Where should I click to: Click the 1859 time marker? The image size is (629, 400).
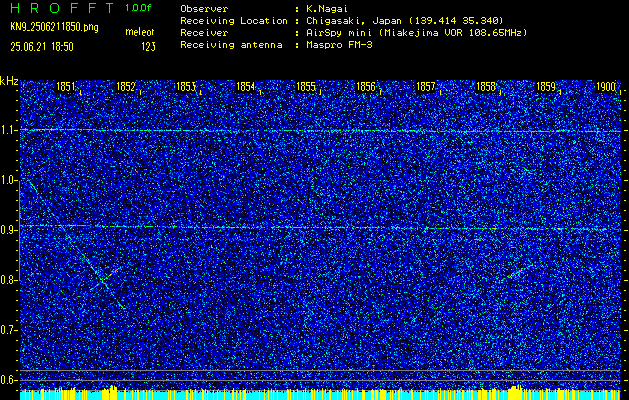546,87
